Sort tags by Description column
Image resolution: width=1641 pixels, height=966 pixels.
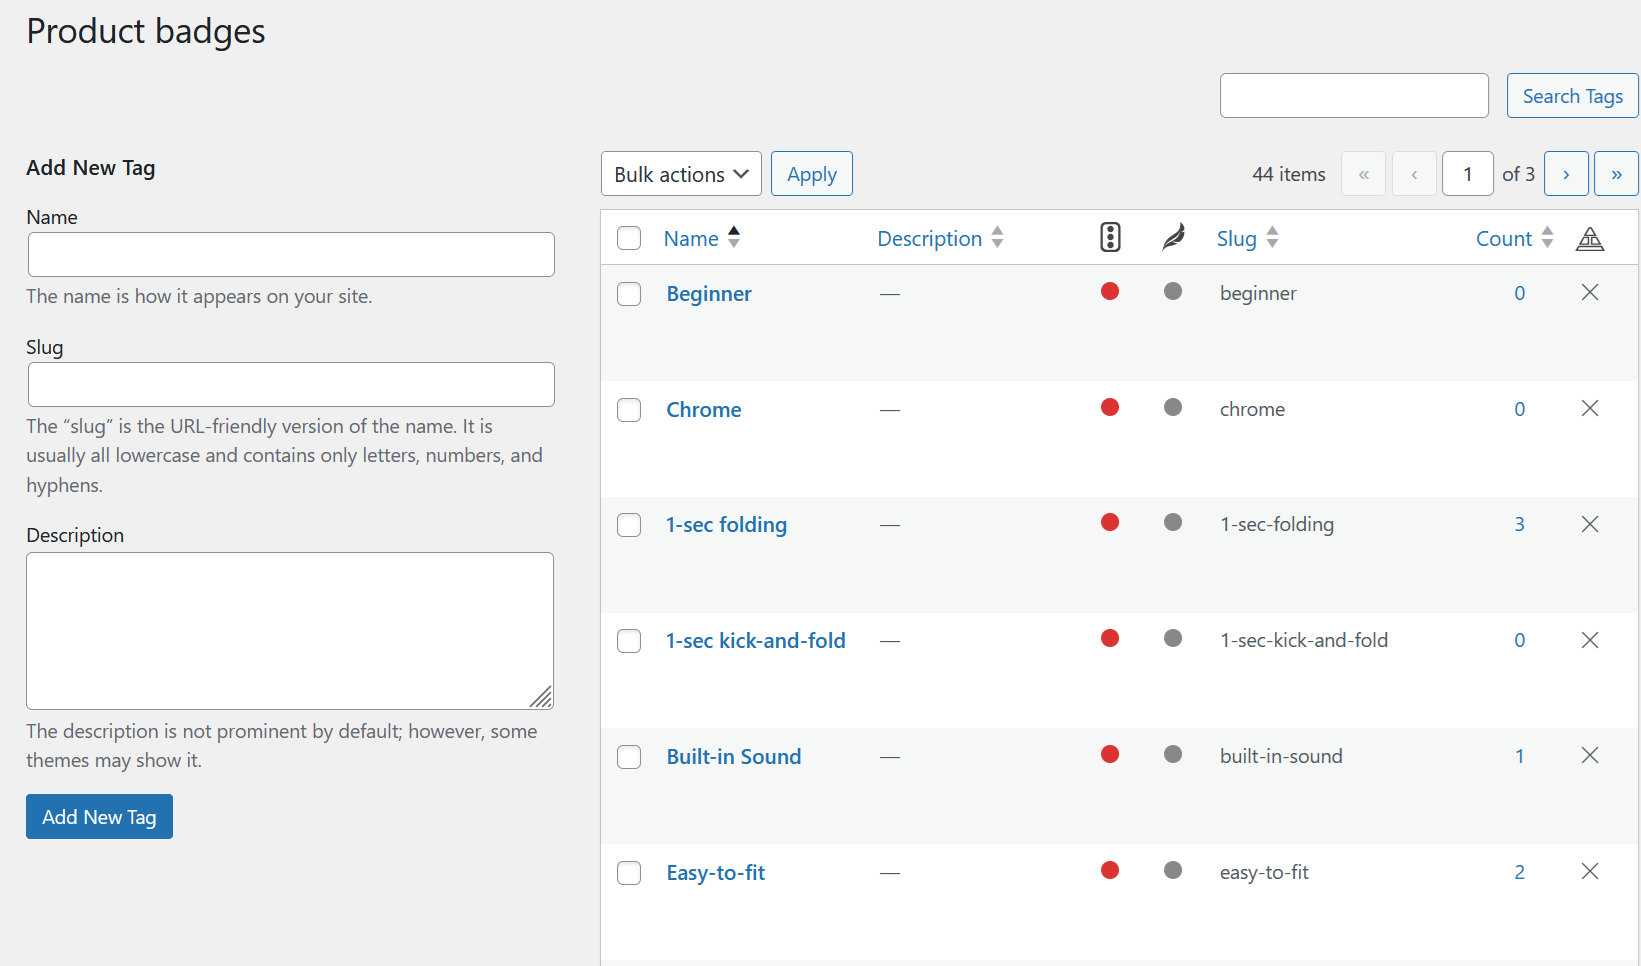[x=940, y=238]
